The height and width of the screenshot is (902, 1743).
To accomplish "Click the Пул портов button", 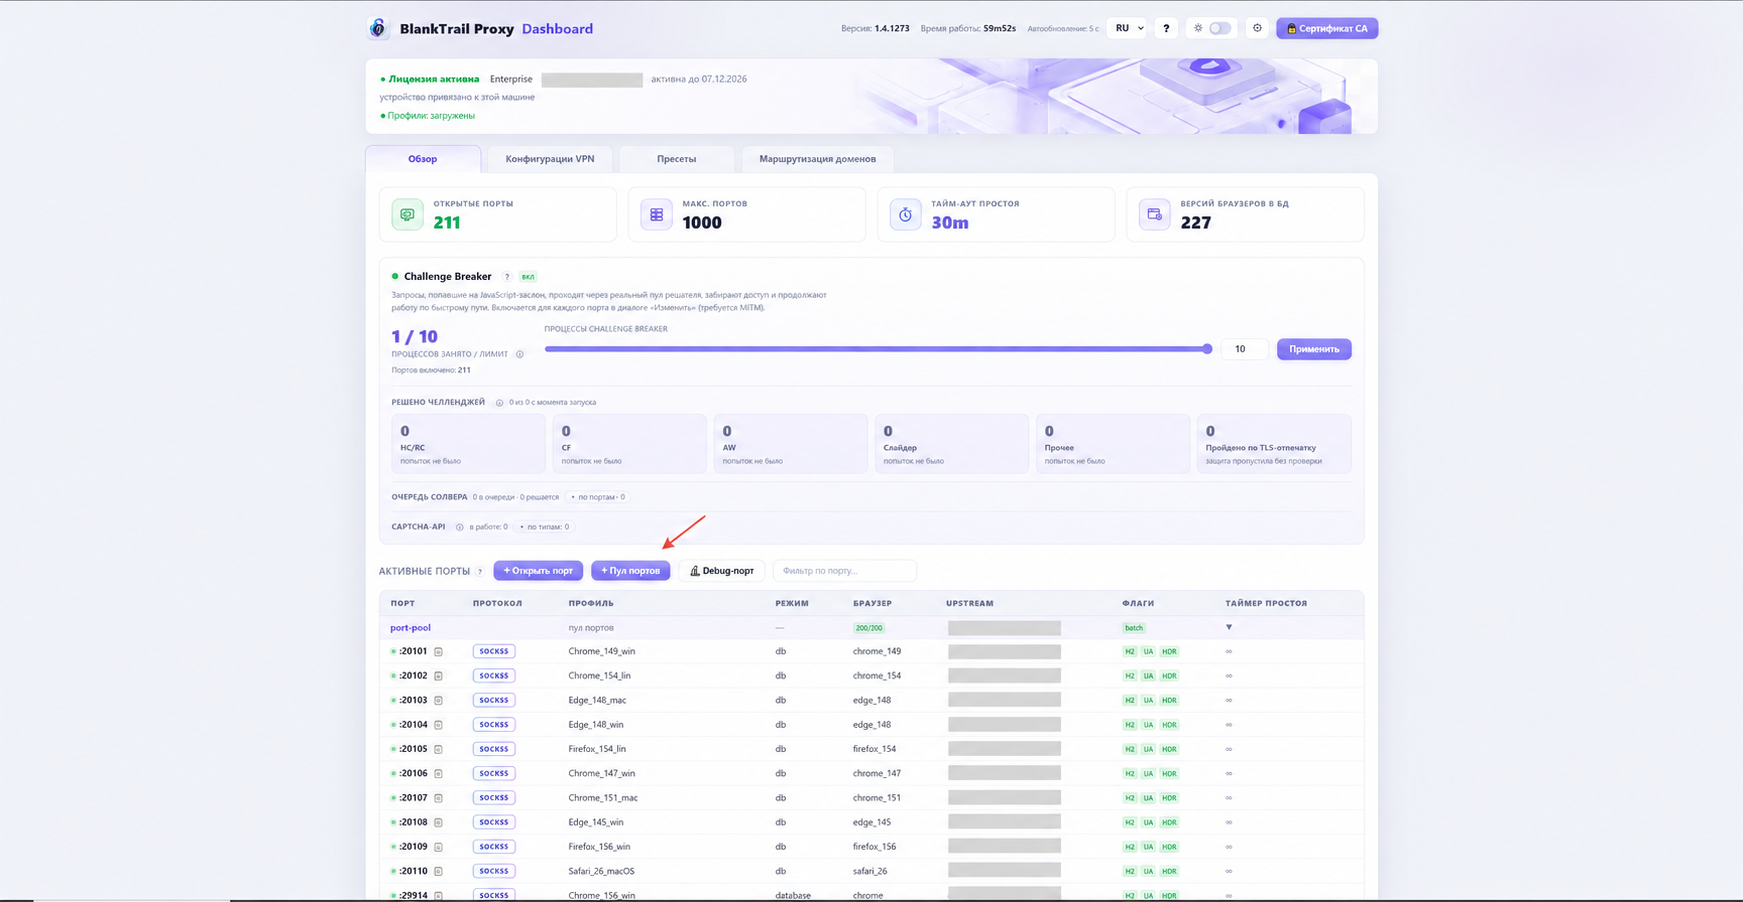I will [630, 571].
